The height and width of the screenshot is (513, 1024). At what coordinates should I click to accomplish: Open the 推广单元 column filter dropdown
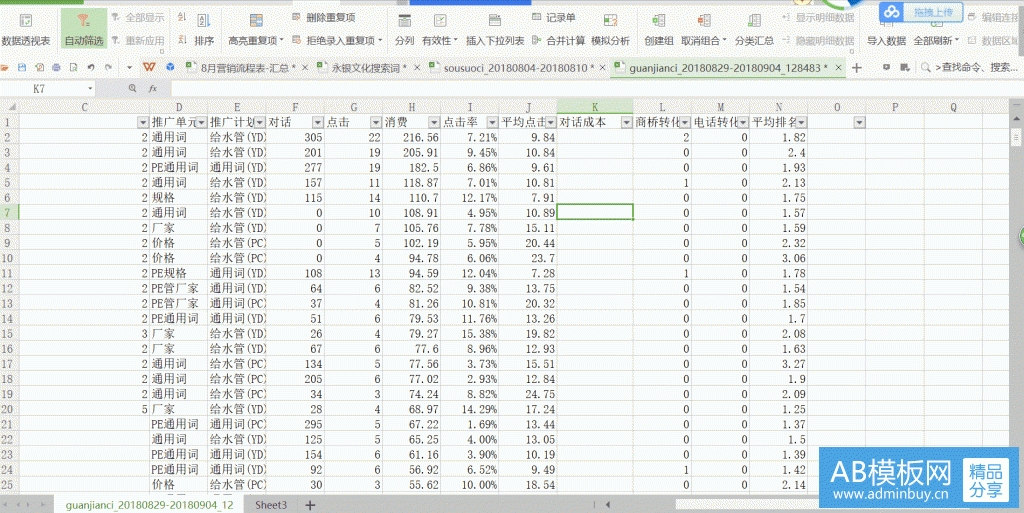(x=202, y=122)
